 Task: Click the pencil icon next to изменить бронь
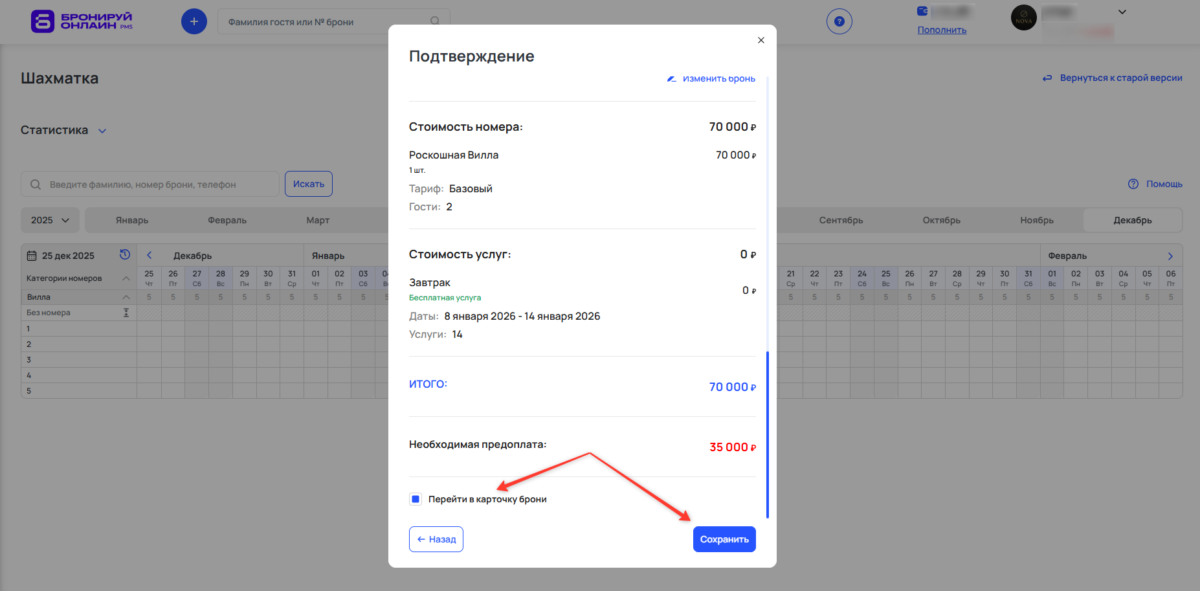[x=669, y=78]
